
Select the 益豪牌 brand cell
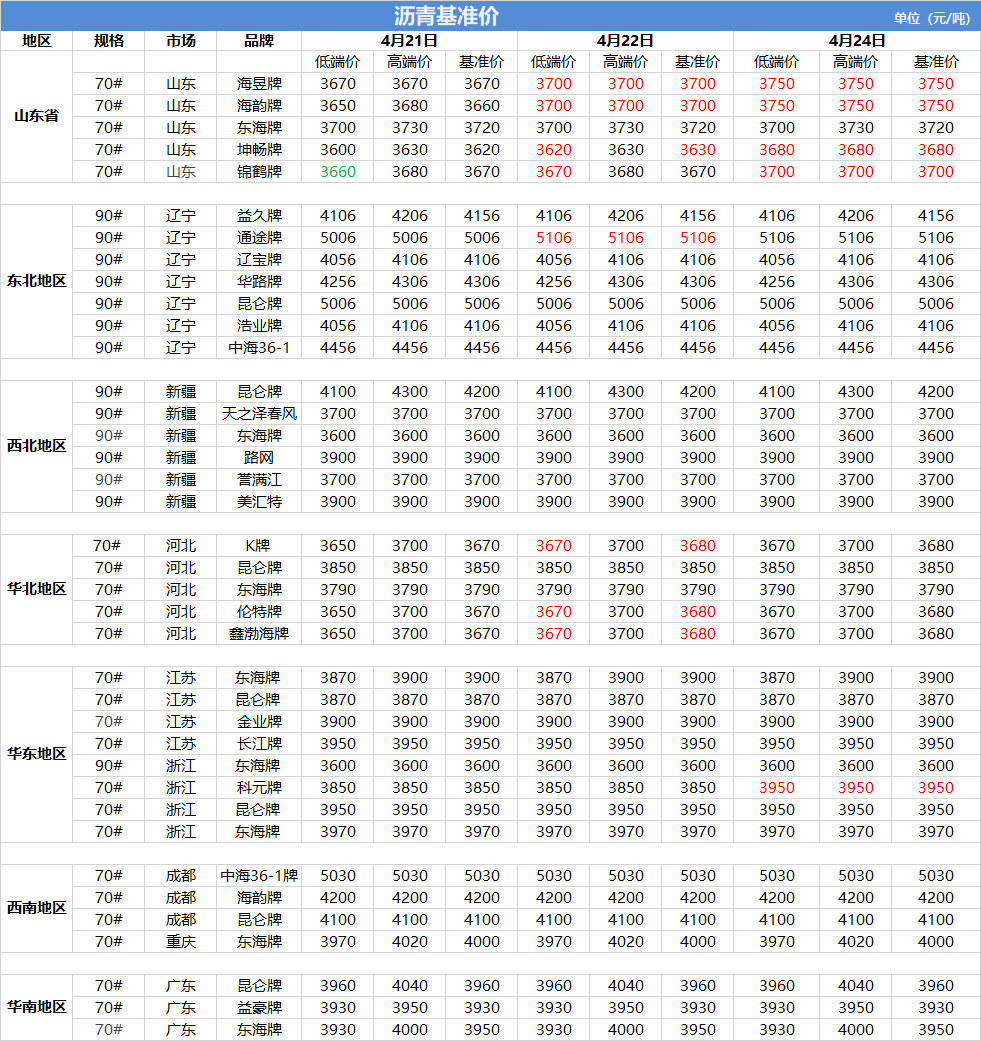click(259, 1008)
